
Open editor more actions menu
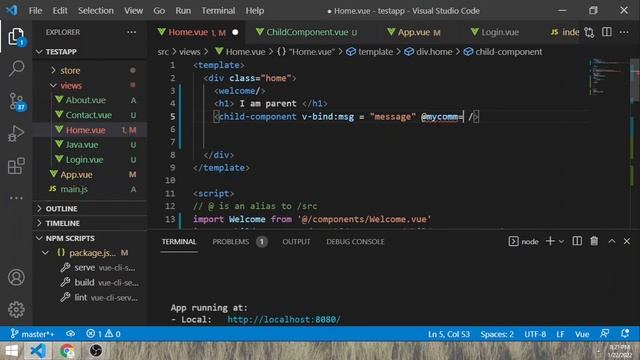coord(624,32)
